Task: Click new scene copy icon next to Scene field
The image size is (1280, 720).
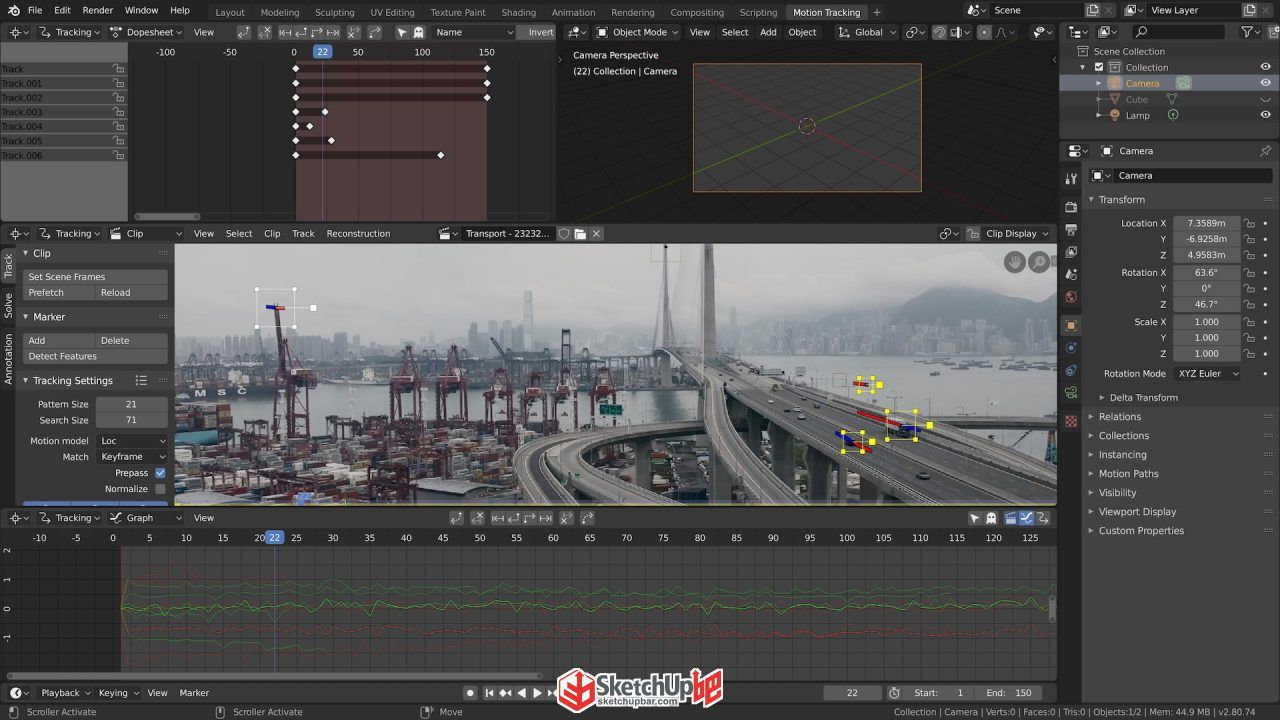Action: pos(1093,10)
